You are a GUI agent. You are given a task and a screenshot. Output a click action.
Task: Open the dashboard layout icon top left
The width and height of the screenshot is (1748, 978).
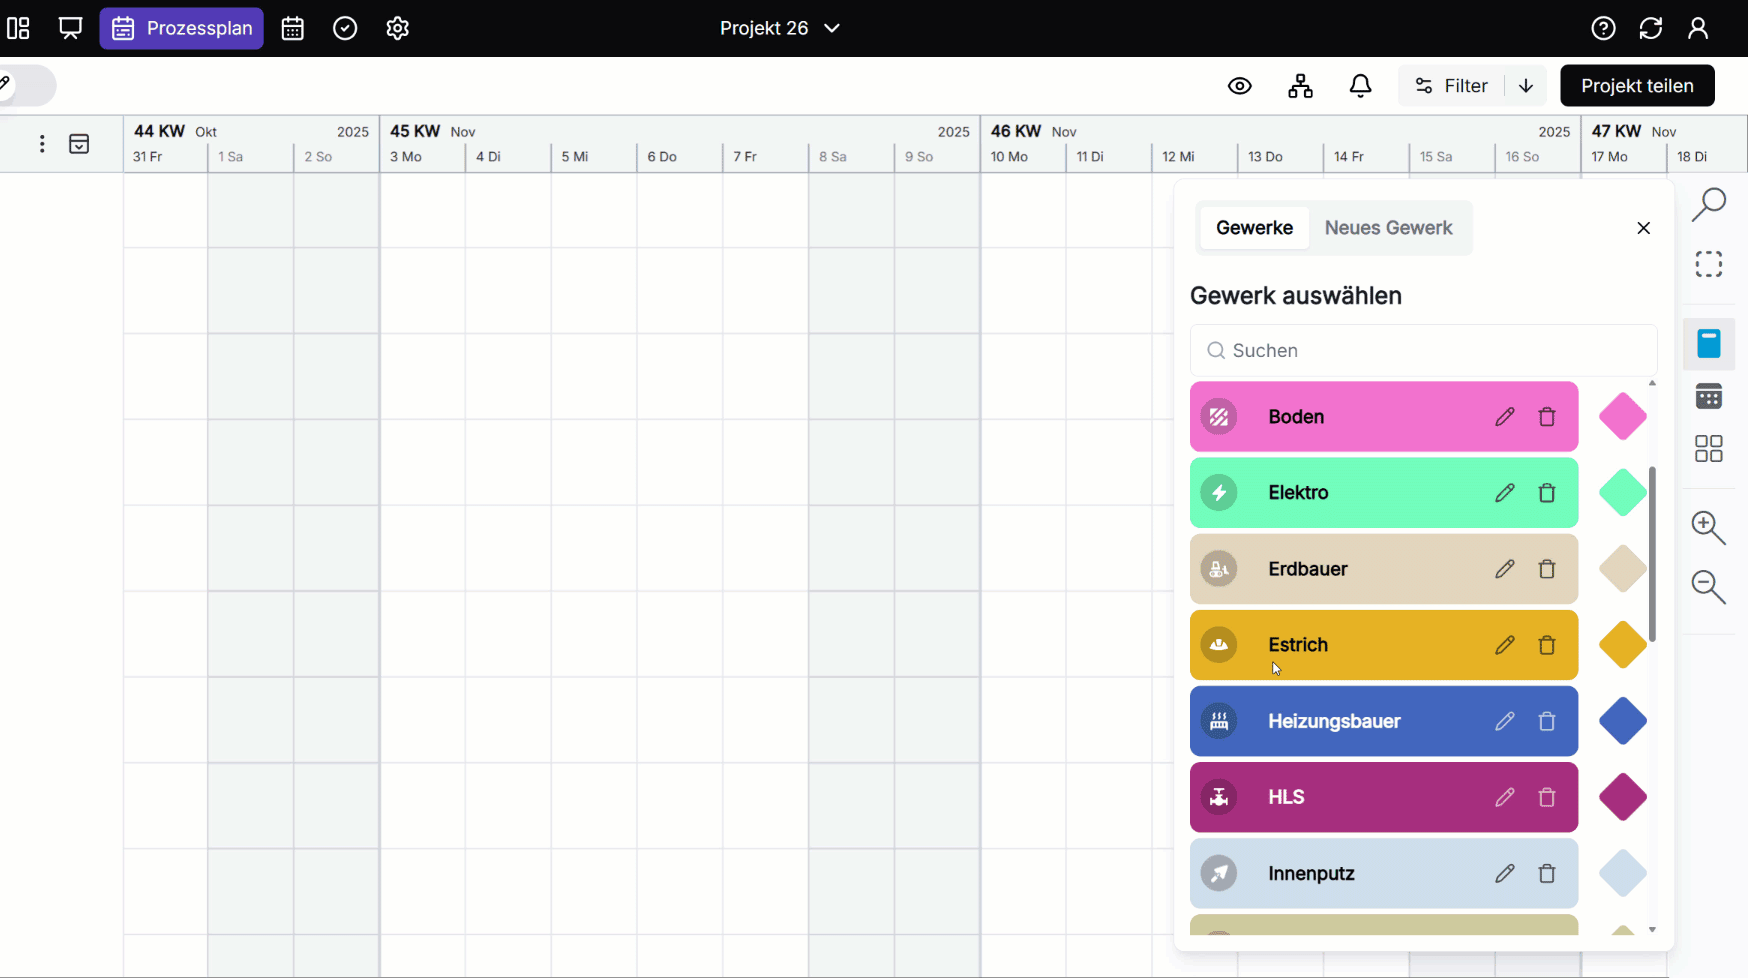(18, 28)
